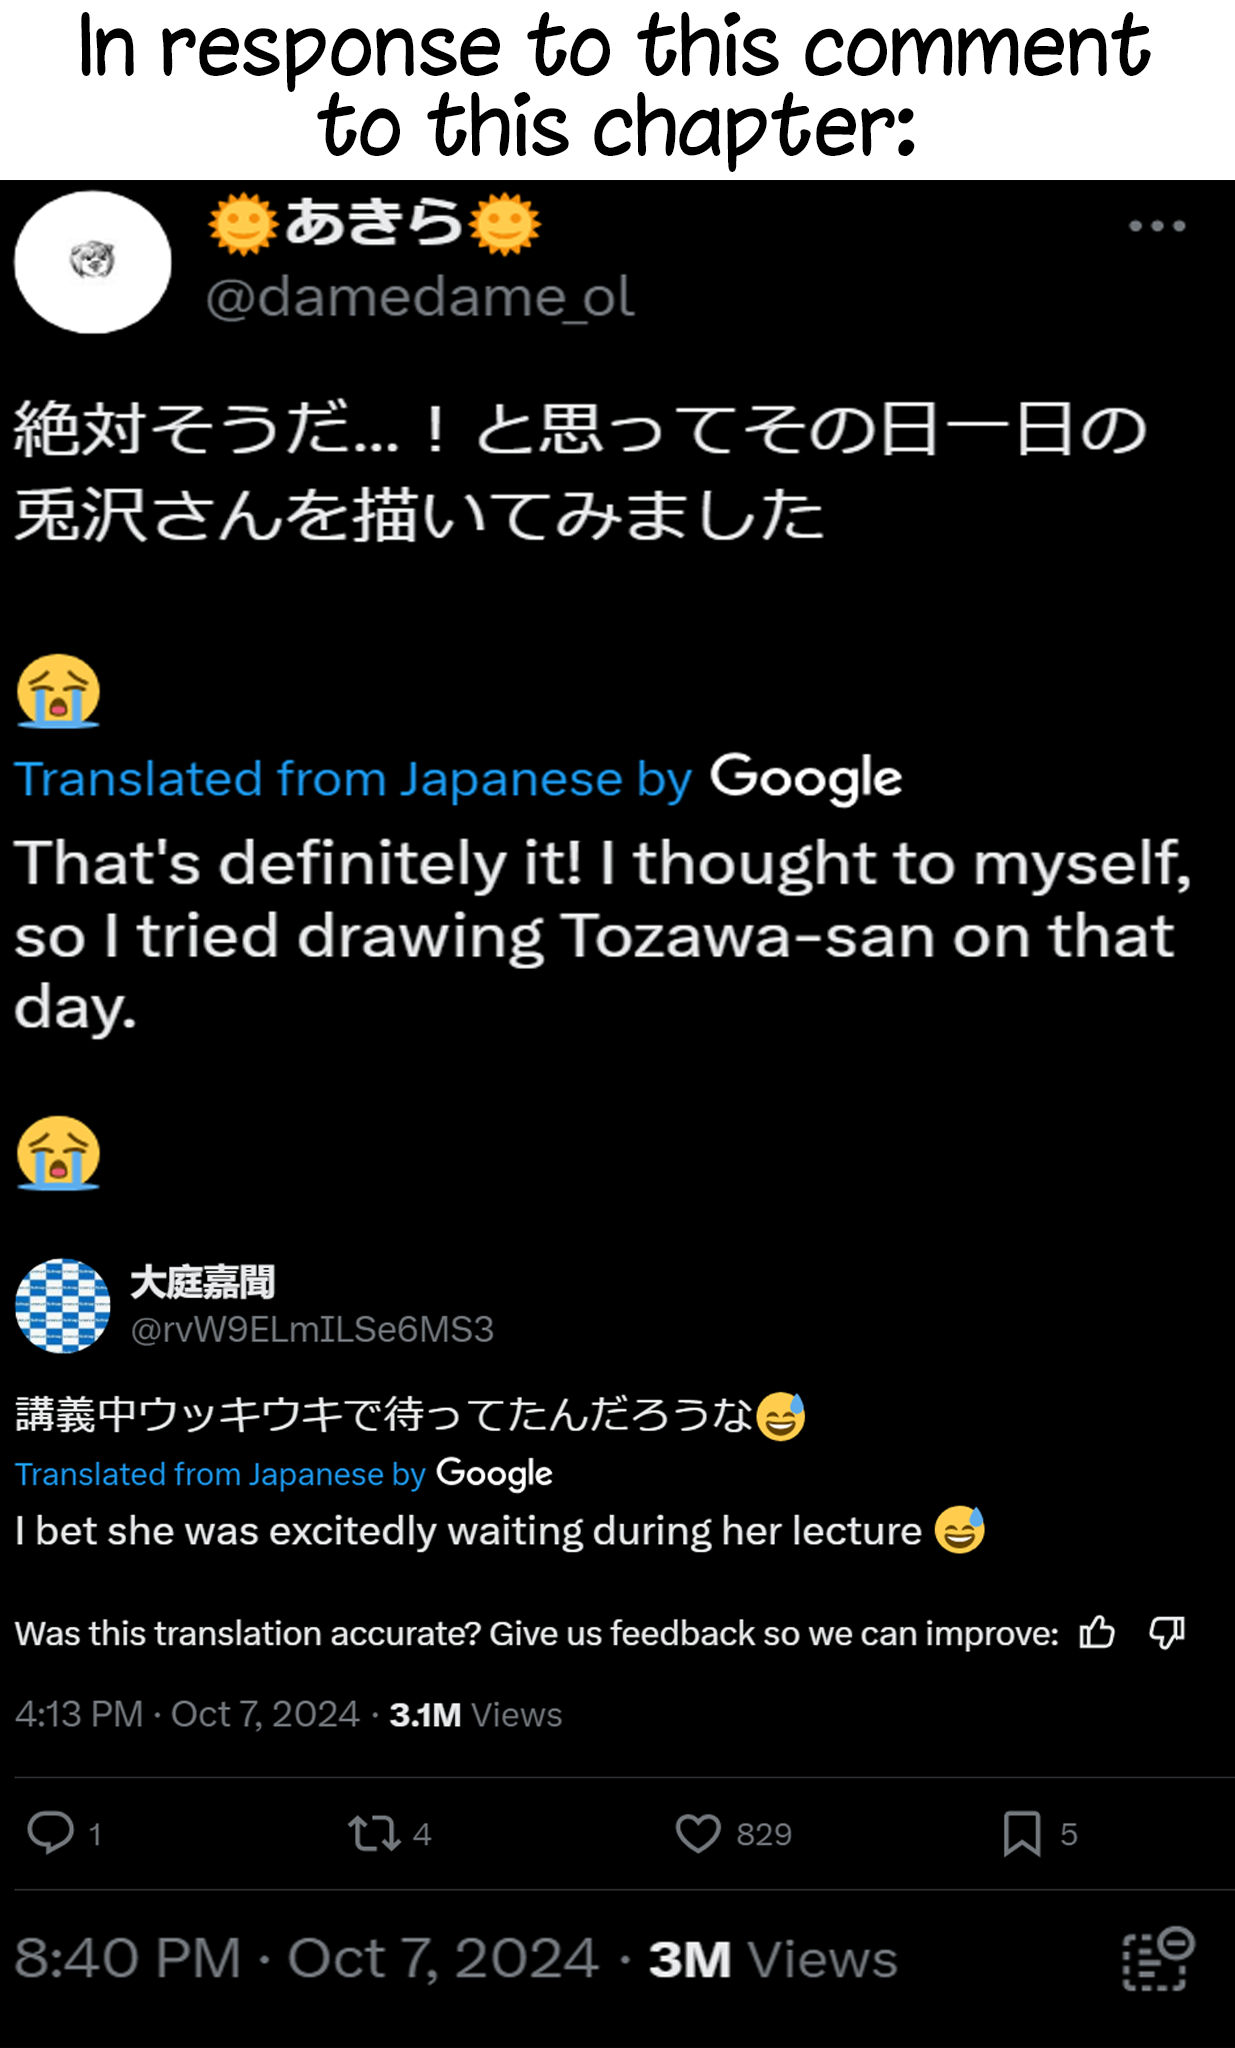Image resolution: width=1235 pixels, height=2048 pixels.
Task: Click the large 'Translated from Japanese by' link
Action: [352, 779]
